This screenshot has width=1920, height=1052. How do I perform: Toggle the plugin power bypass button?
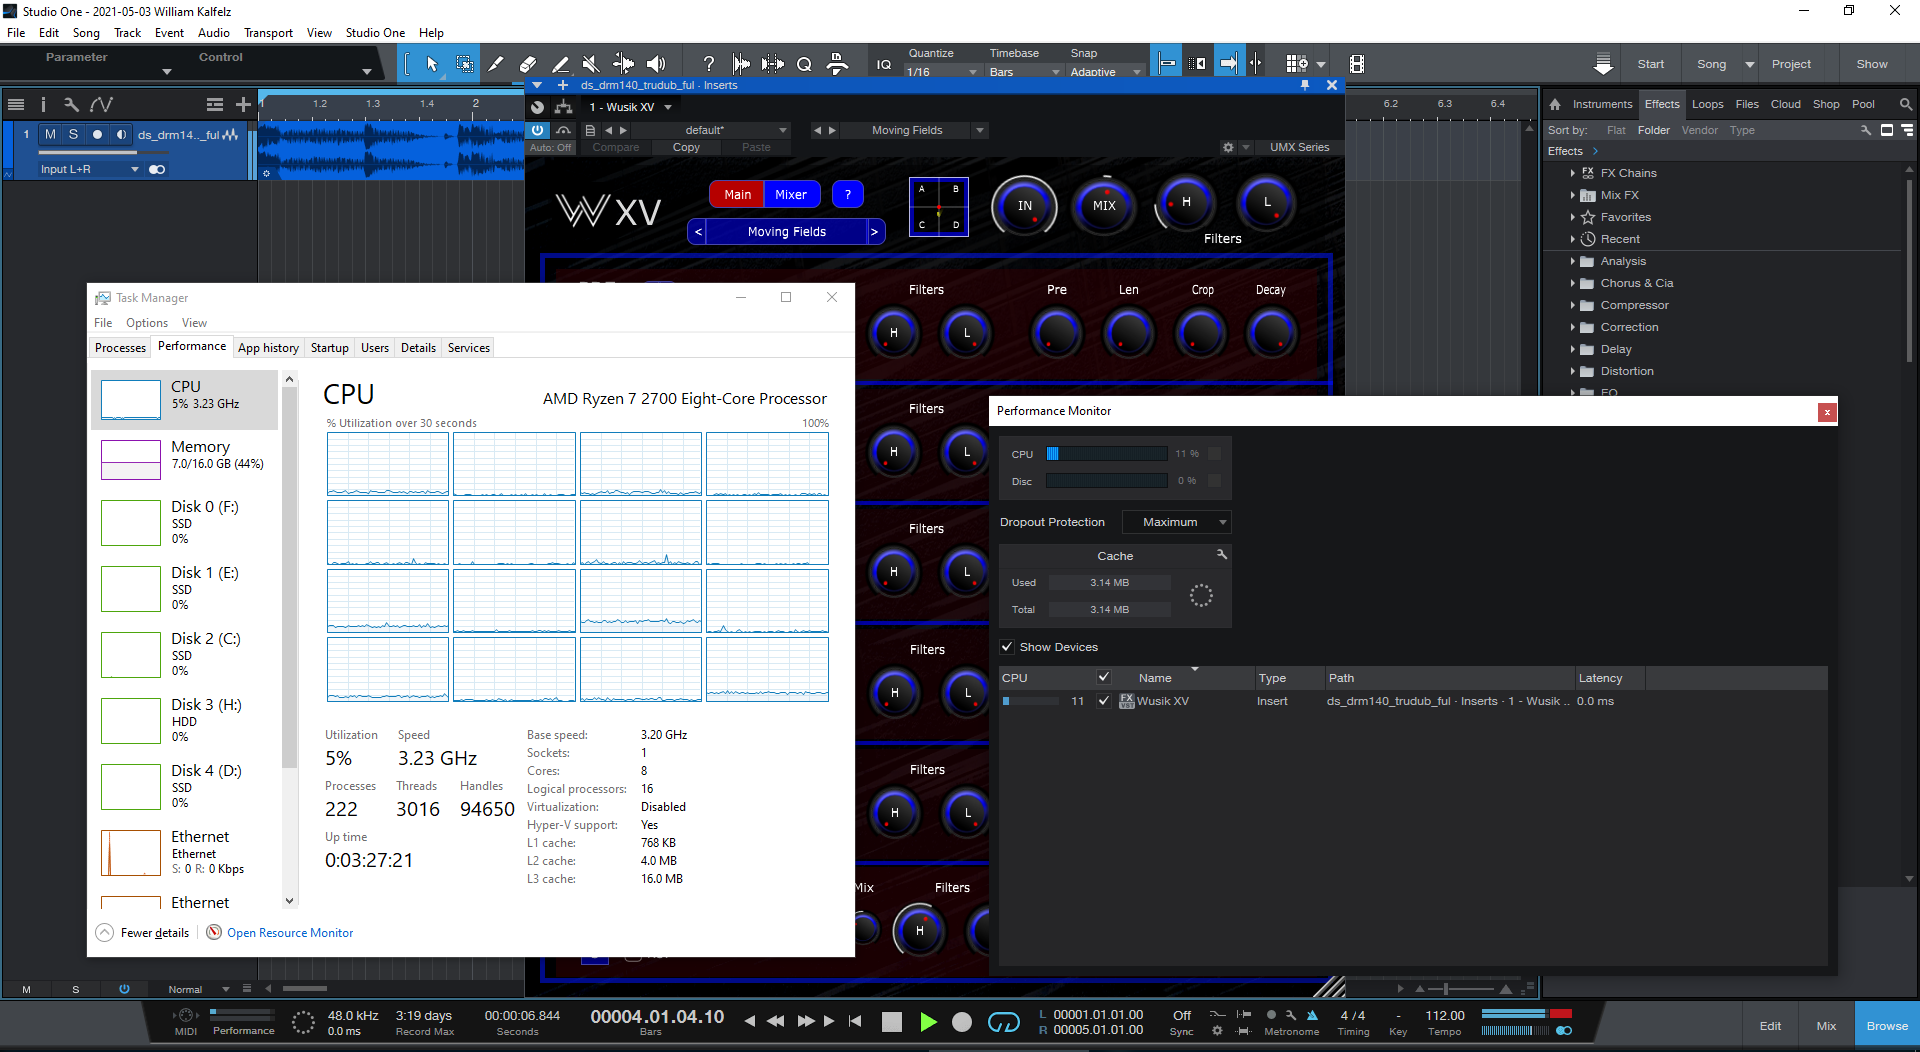click(x=538, y=130)
